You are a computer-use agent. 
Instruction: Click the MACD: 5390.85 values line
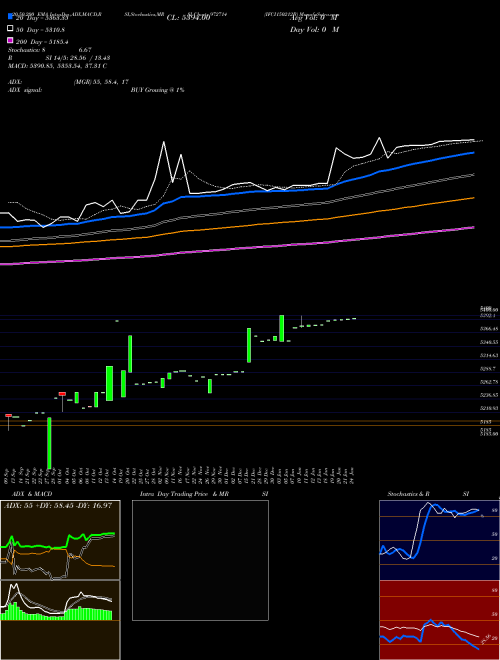[57, 66]
